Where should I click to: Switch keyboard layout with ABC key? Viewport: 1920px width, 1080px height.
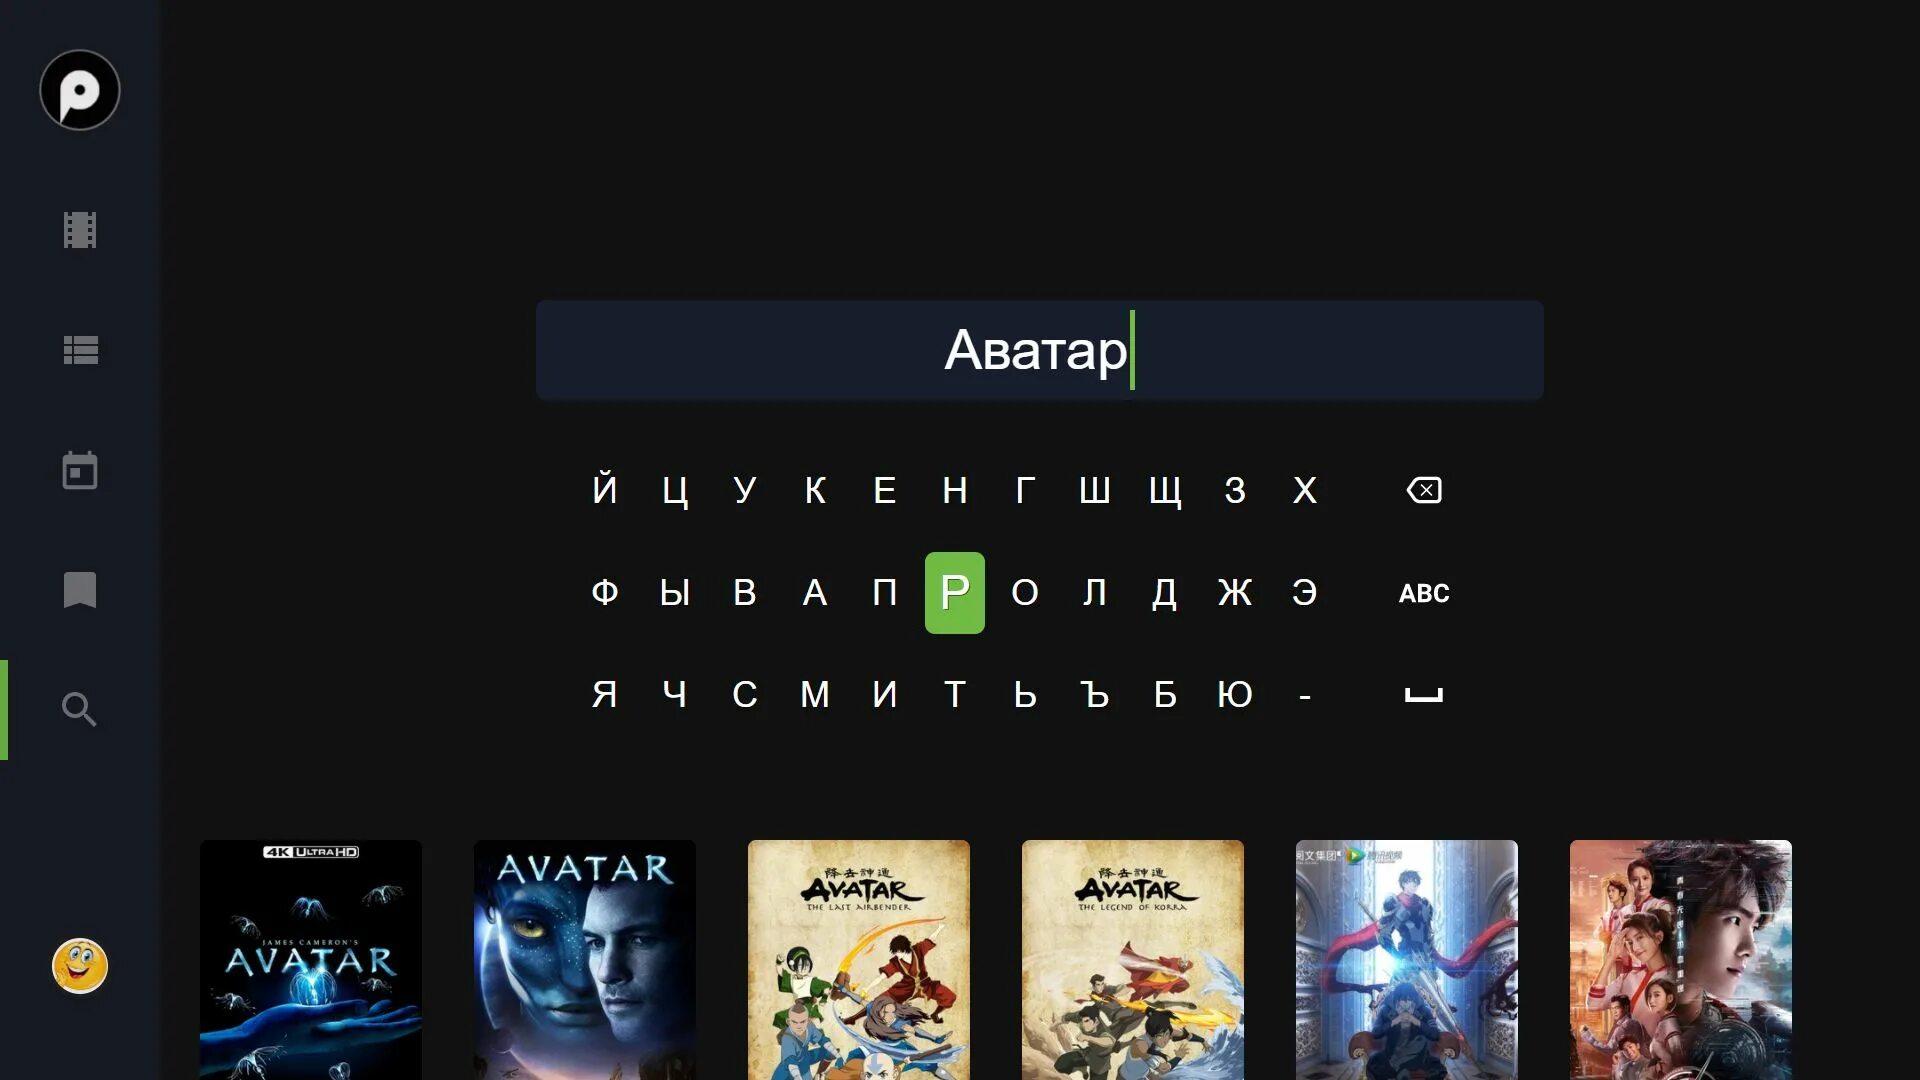click(1424, 593)
